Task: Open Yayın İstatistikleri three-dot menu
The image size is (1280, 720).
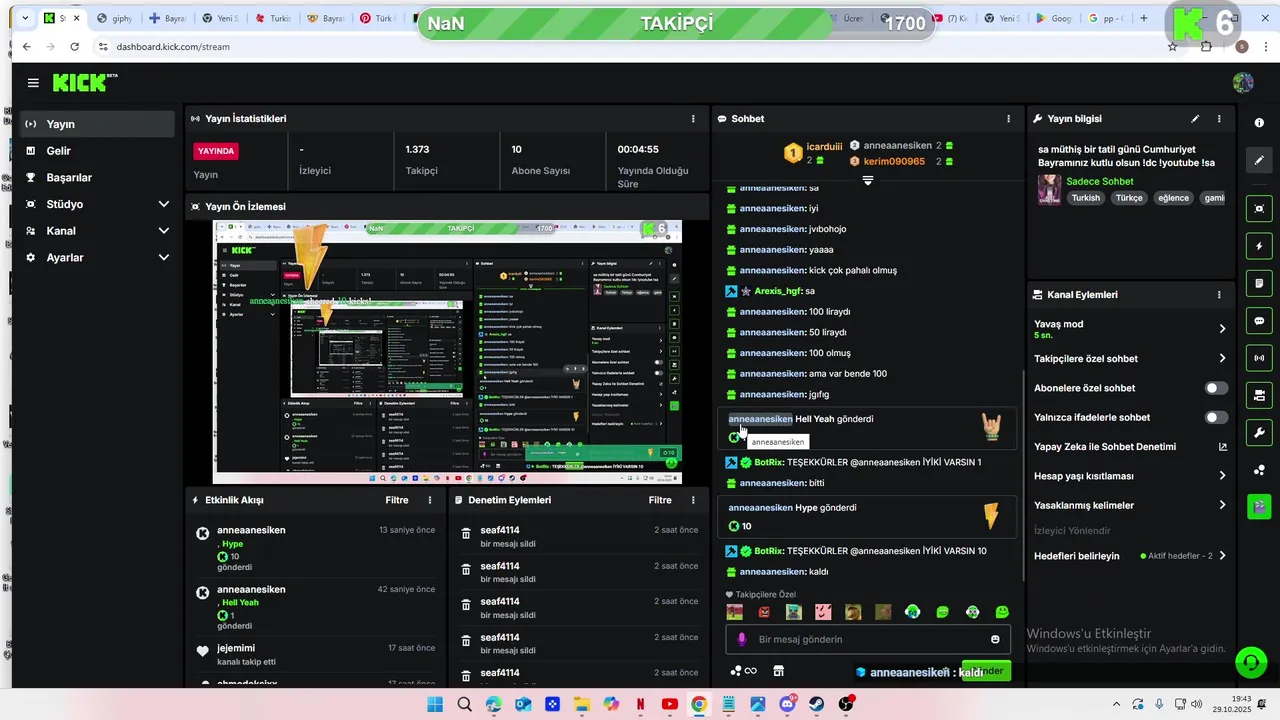Action: [693, 119]
